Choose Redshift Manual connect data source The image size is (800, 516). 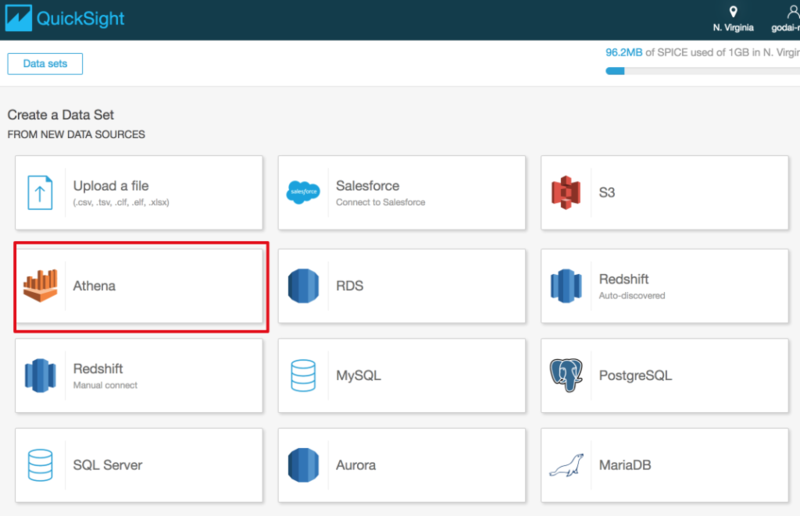pyautogui.click(x=139, y=376)
